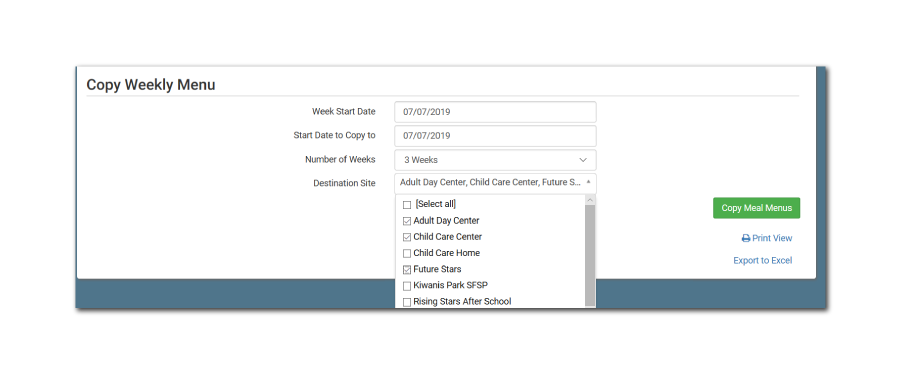Check the Select all checkbox
Screen dimensions: 900x375
407,204
